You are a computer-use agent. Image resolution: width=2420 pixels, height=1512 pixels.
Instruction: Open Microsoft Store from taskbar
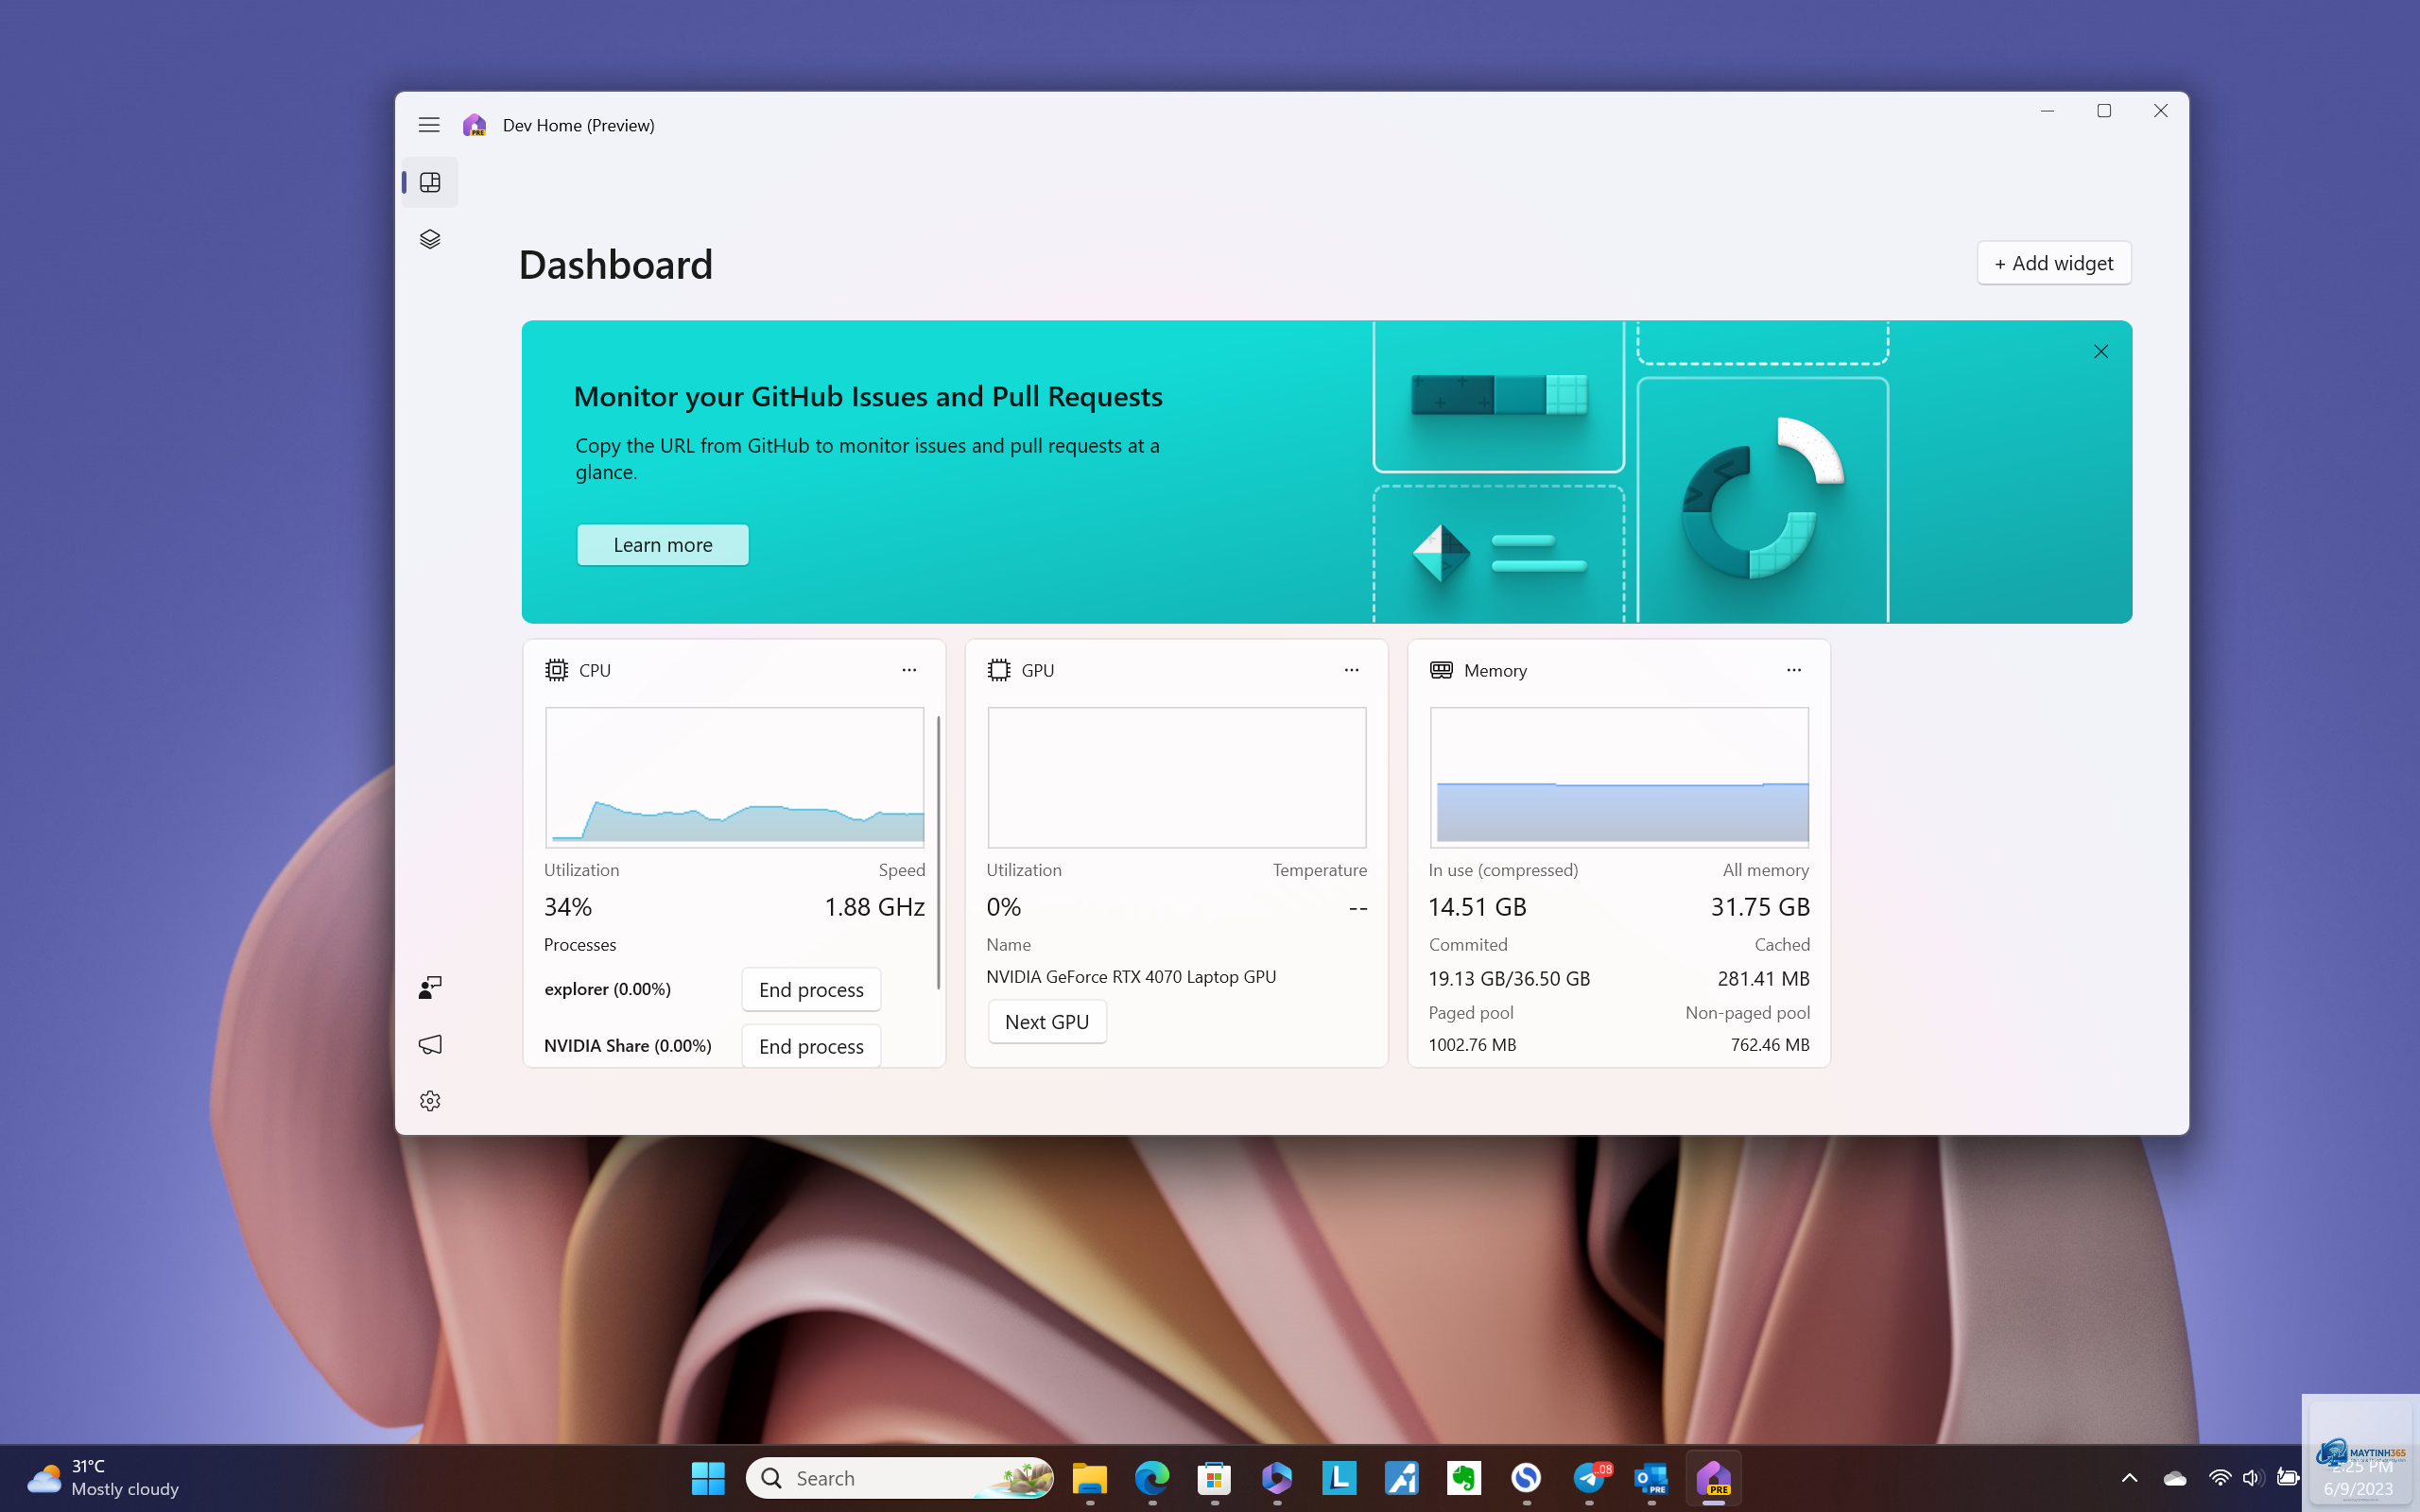tap(1214, 1478)
